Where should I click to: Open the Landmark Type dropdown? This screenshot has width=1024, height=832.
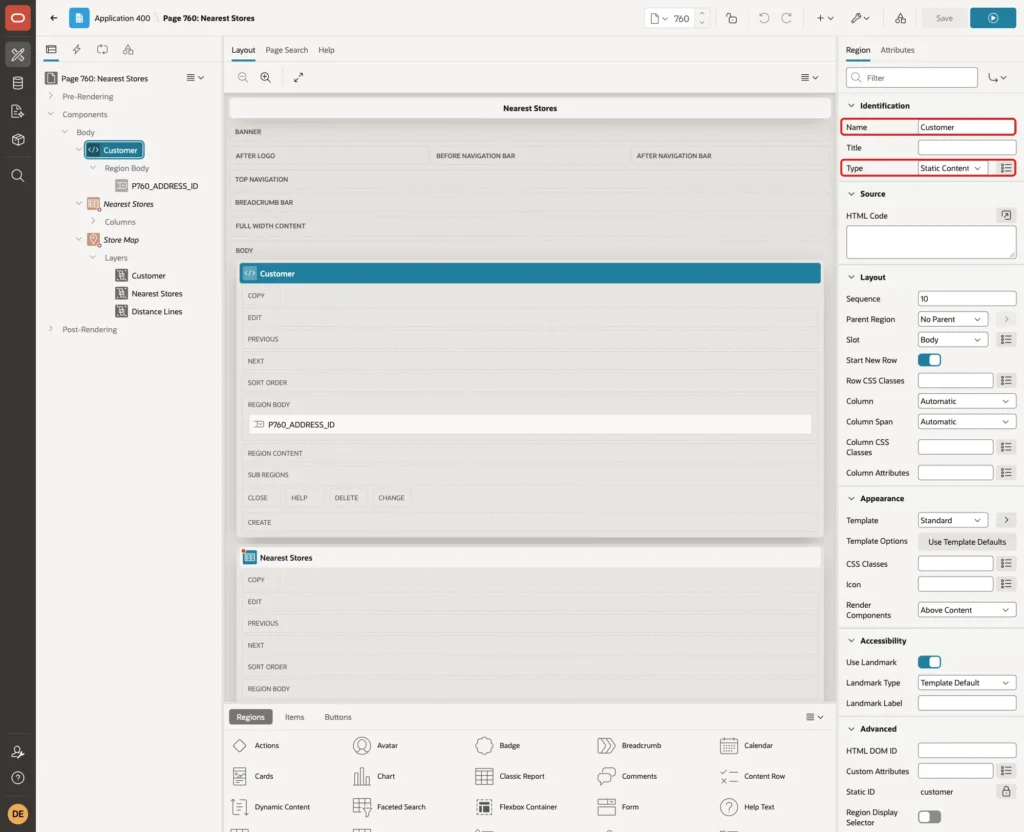(x=967, y=682)
